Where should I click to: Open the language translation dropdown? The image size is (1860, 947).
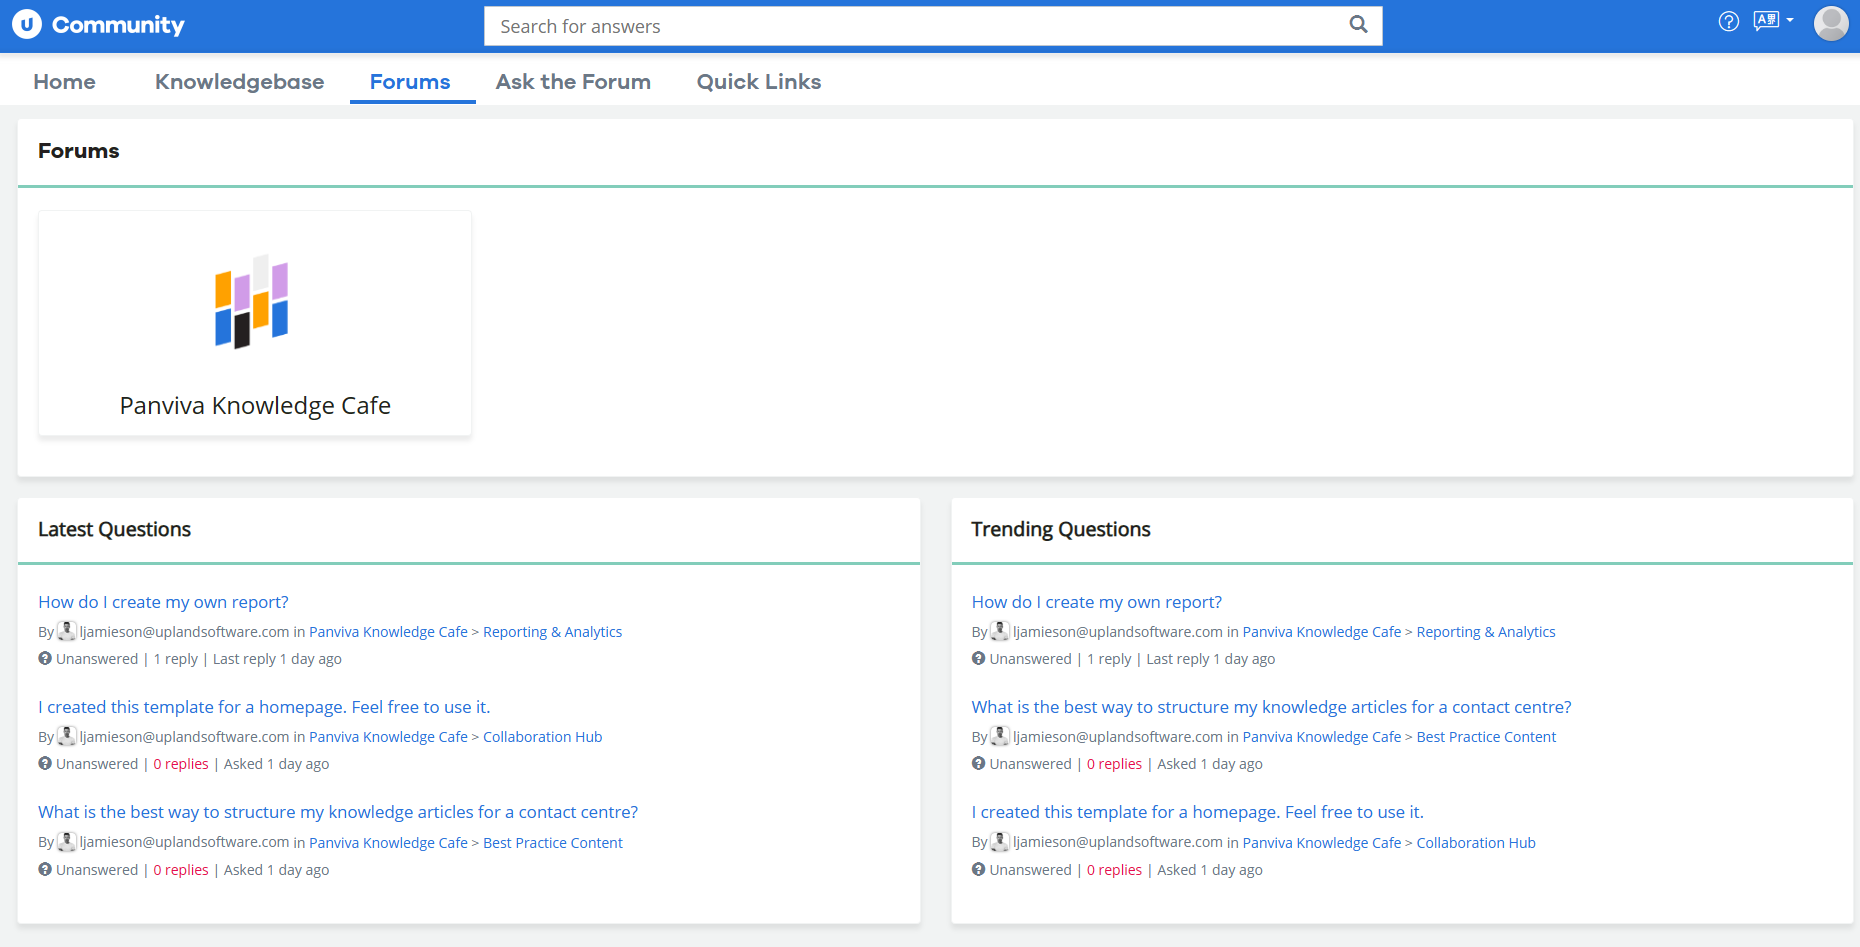1773,21
